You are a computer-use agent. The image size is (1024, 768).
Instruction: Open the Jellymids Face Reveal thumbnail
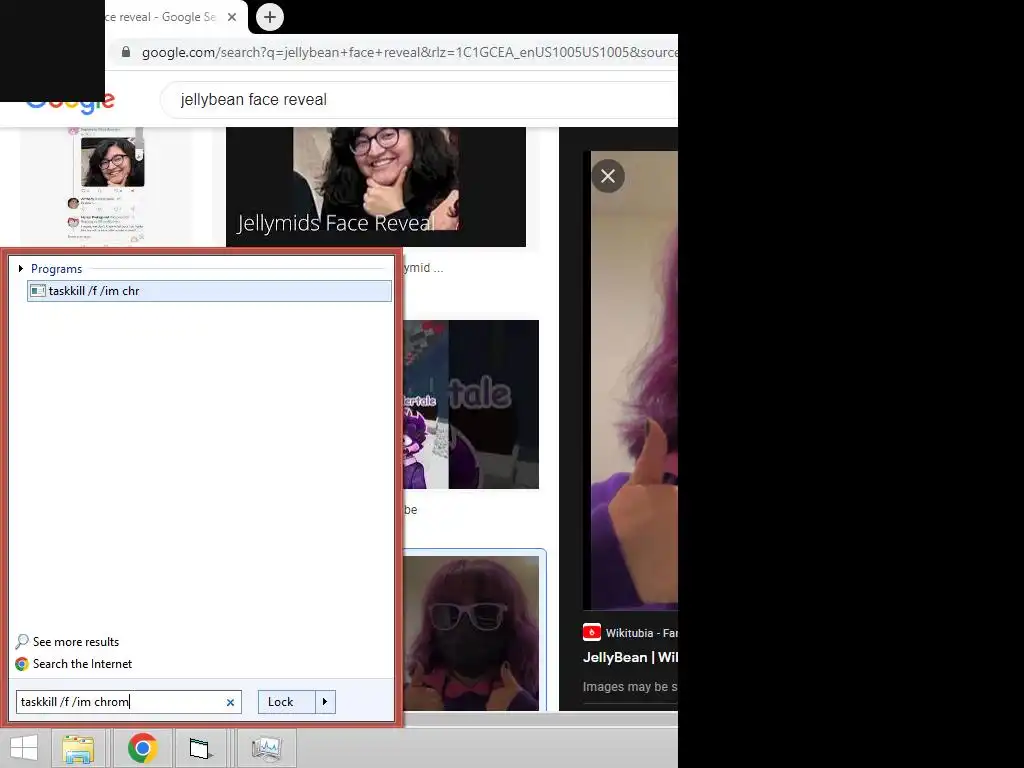tap(376, 187)
